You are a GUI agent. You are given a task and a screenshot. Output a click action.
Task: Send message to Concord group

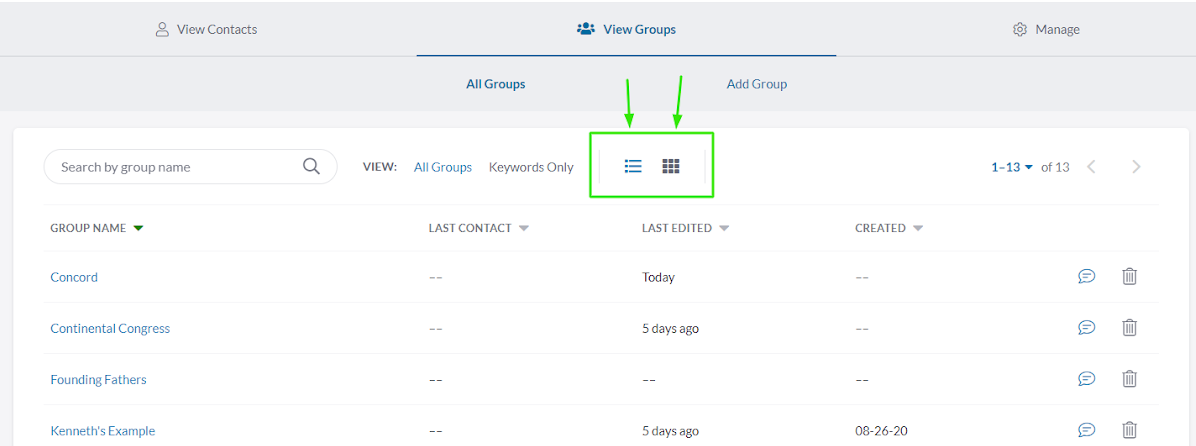(1086, 277)
